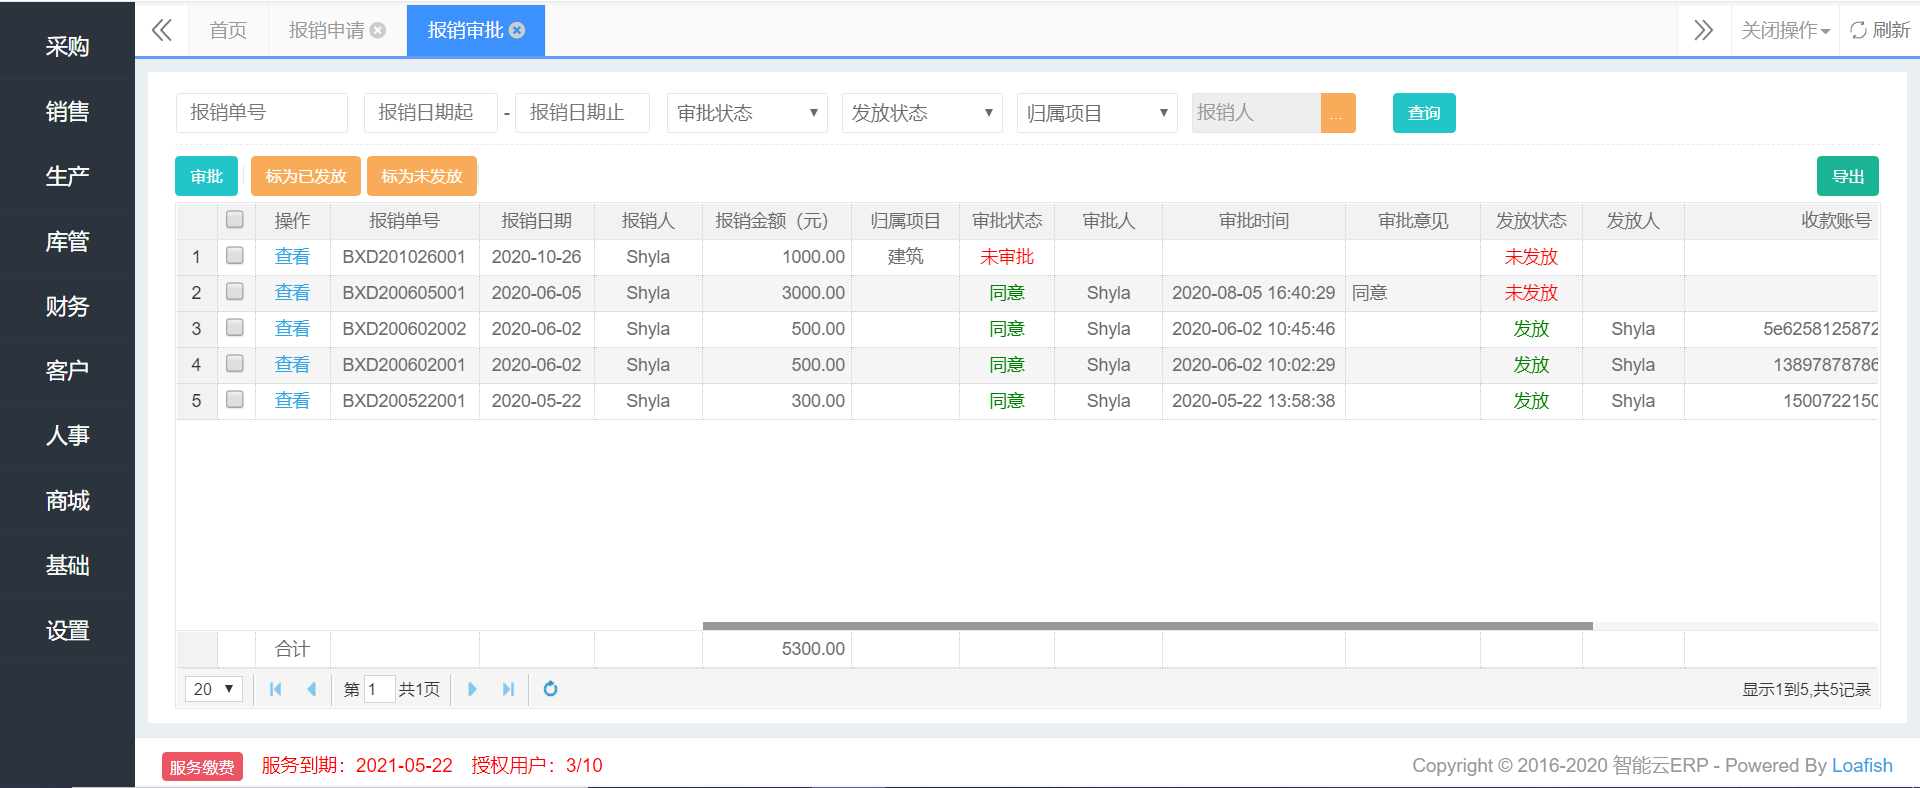Go to previous page in pagination
This screenshot has width=1920, height=788.
(312, 689)
